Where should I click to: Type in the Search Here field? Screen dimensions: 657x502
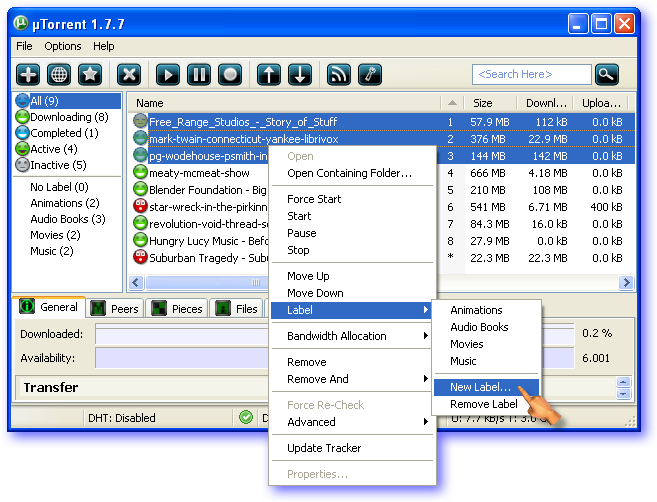click(x=530, y=74)
